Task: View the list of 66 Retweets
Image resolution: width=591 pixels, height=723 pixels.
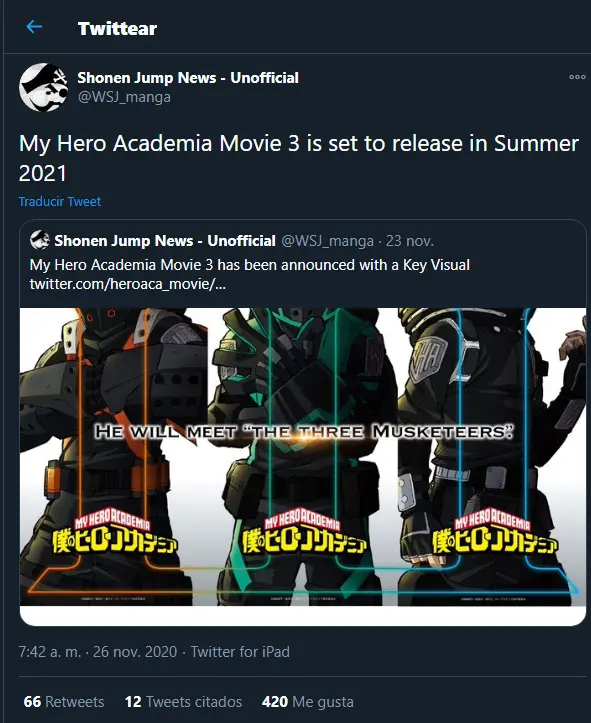Action: coord(64,701)
